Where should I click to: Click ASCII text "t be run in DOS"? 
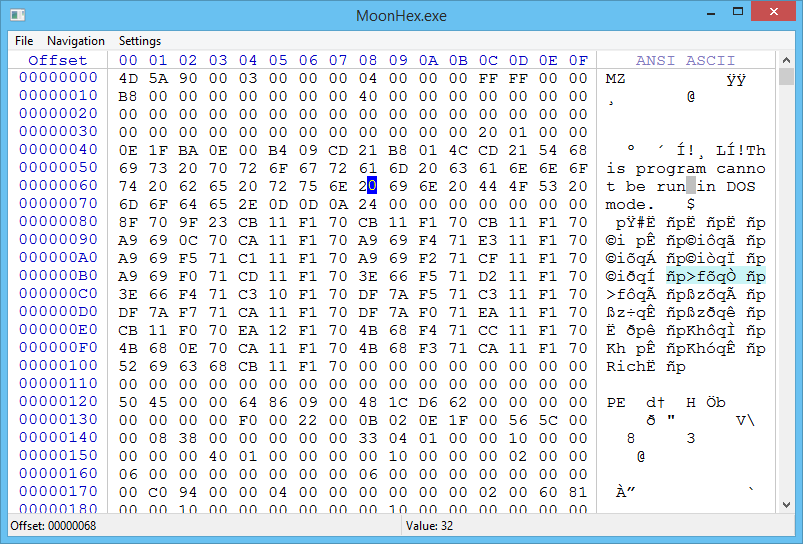tap(681, 186)
